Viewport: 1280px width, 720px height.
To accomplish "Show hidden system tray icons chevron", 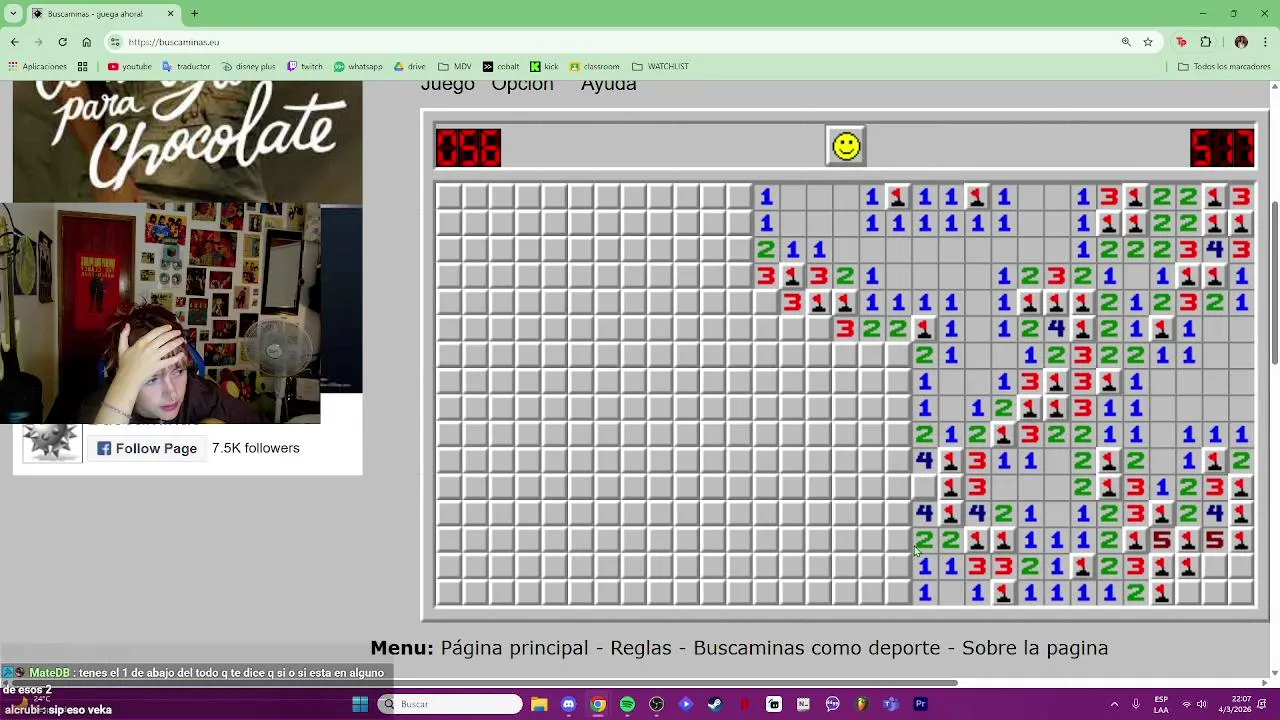I will click(1114, 704).
